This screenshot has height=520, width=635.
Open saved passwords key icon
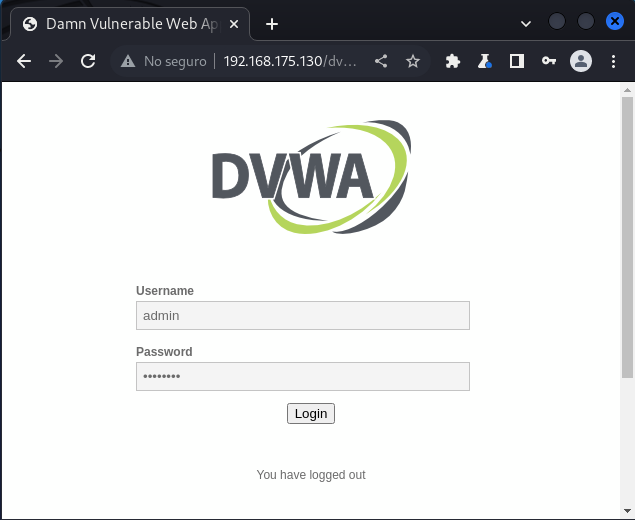tap(549, 61)
